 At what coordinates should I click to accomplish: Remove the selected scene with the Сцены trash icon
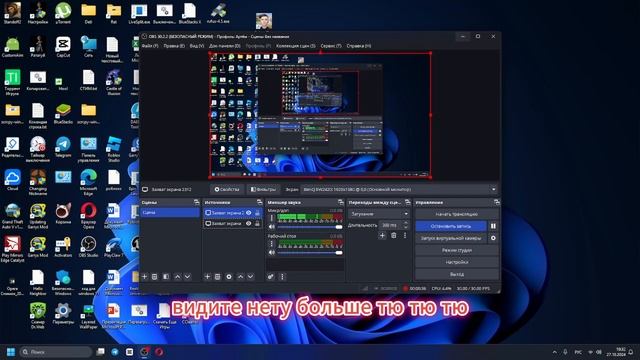pyautogui.click(x=155, y=276)
